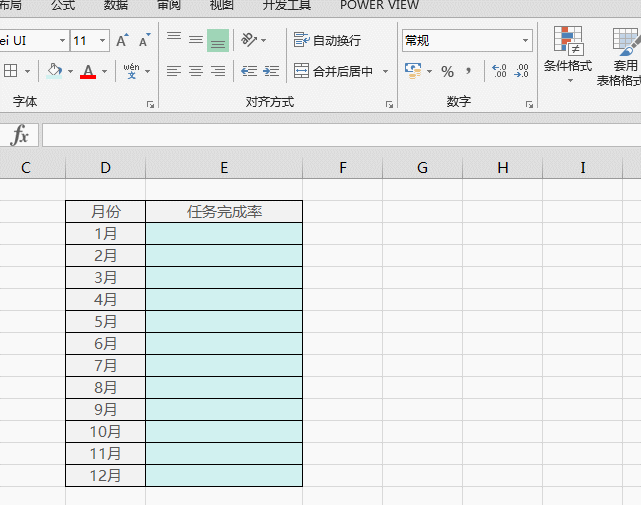Click the increase decimal places icon
This screenshot has height=505, width=641.
tap(499, 72)
